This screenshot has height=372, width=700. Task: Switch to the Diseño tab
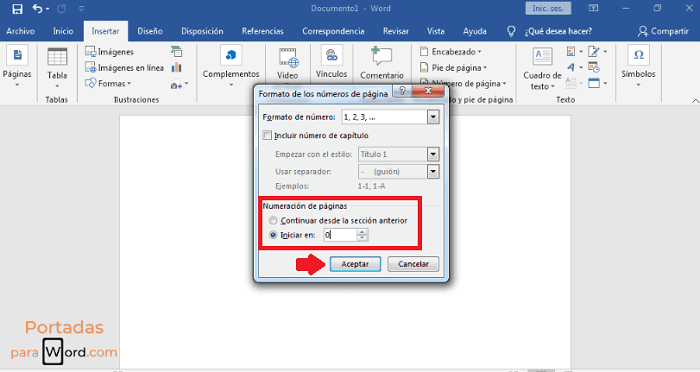point(150,31)
